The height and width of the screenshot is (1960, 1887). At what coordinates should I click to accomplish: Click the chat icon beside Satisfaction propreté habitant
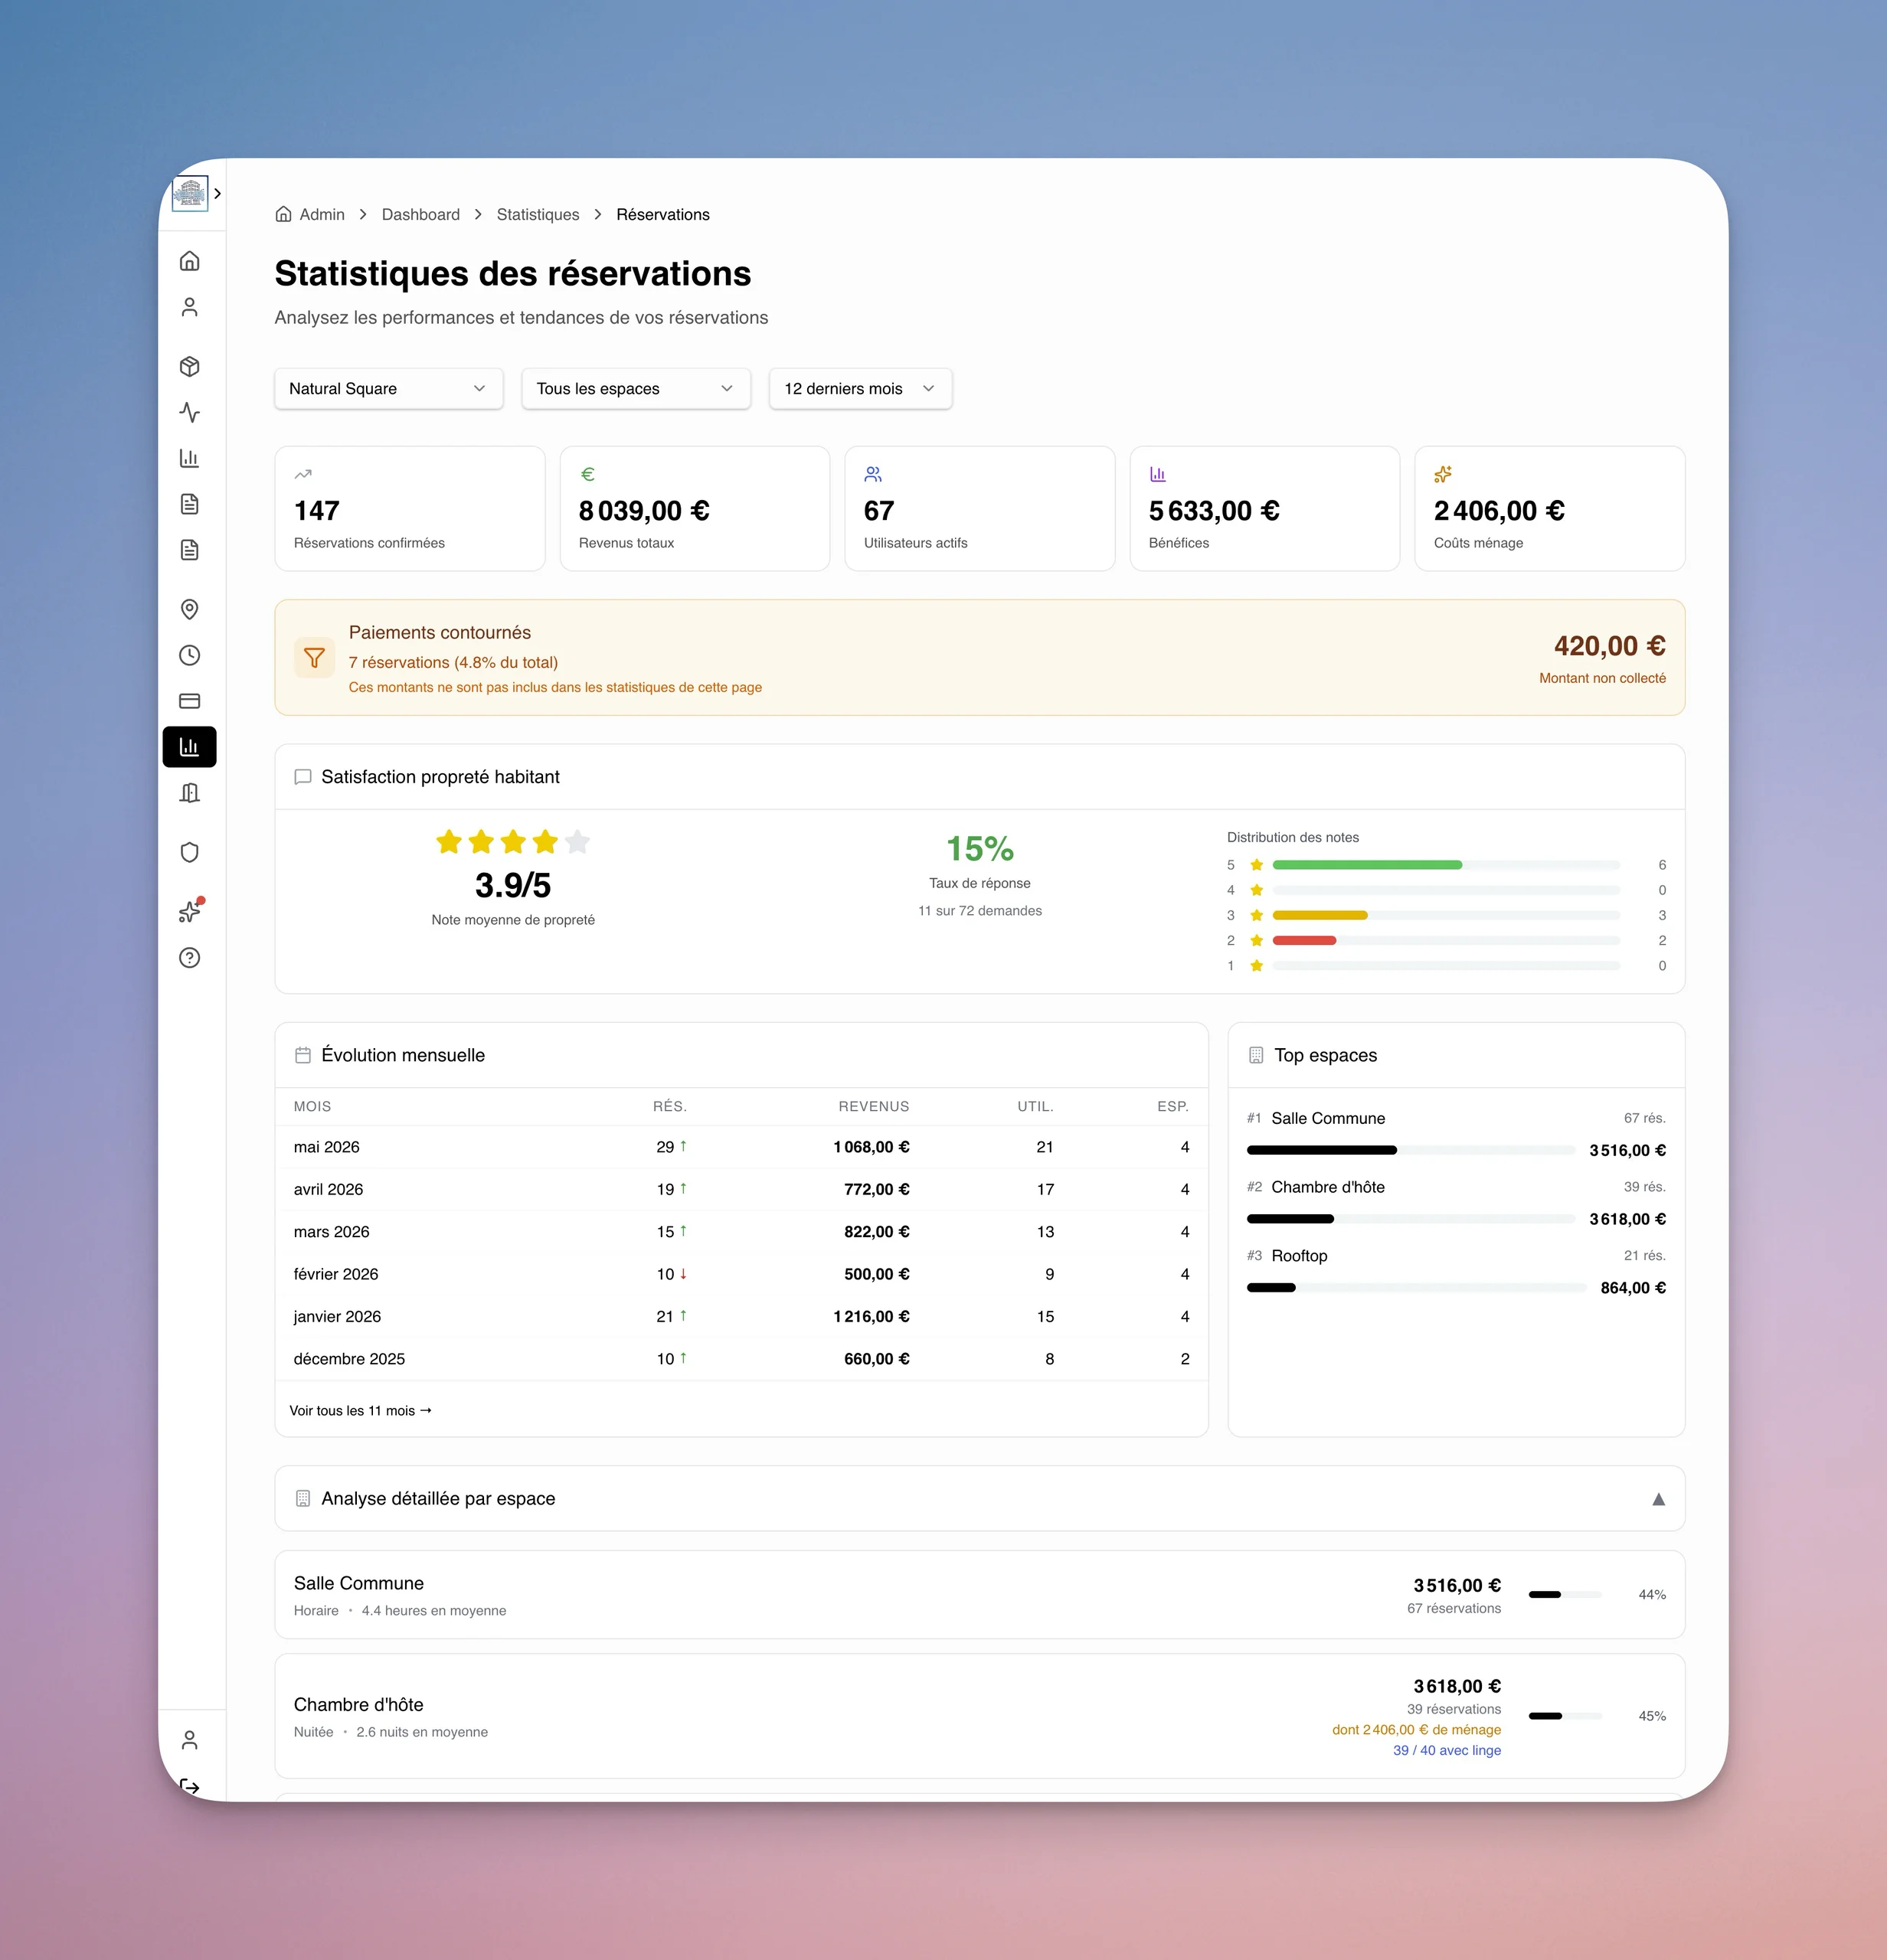(303, 777)
